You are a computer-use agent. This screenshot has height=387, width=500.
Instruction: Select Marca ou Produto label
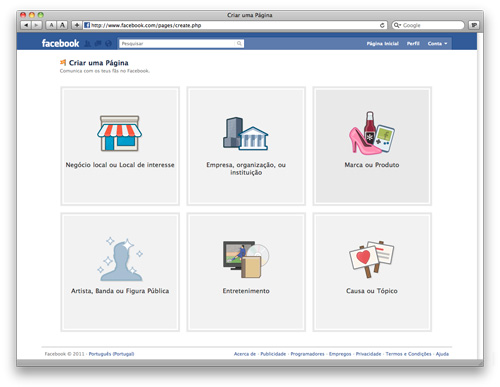pos(372,165)
